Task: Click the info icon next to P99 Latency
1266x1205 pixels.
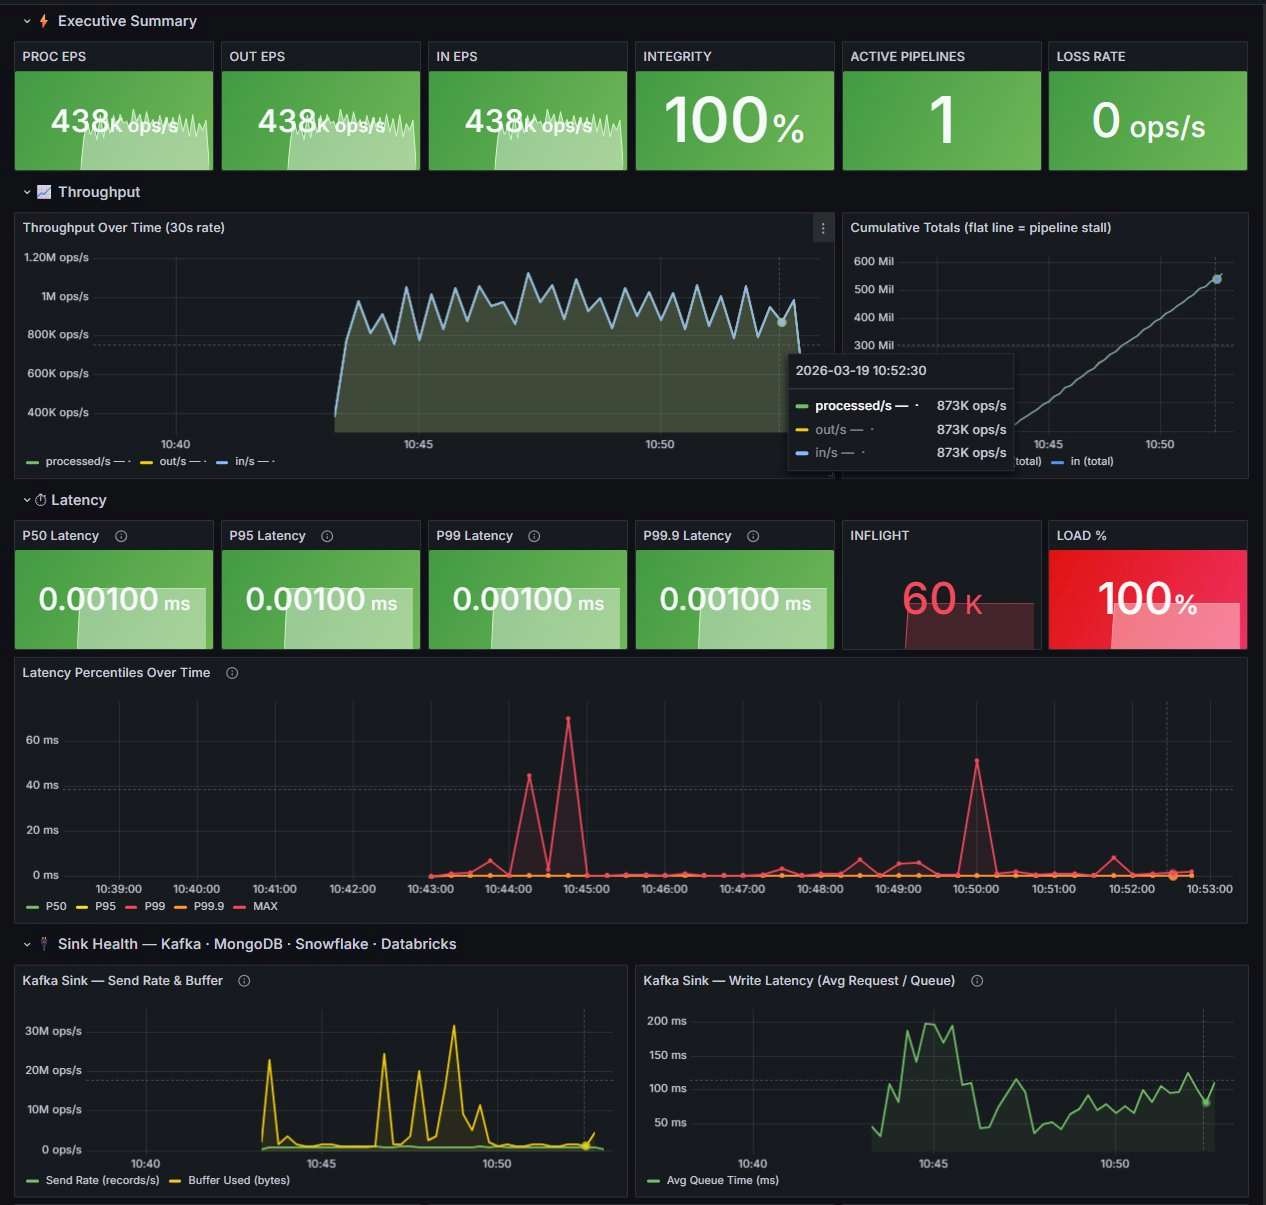Action: click(x=534, y=536)
